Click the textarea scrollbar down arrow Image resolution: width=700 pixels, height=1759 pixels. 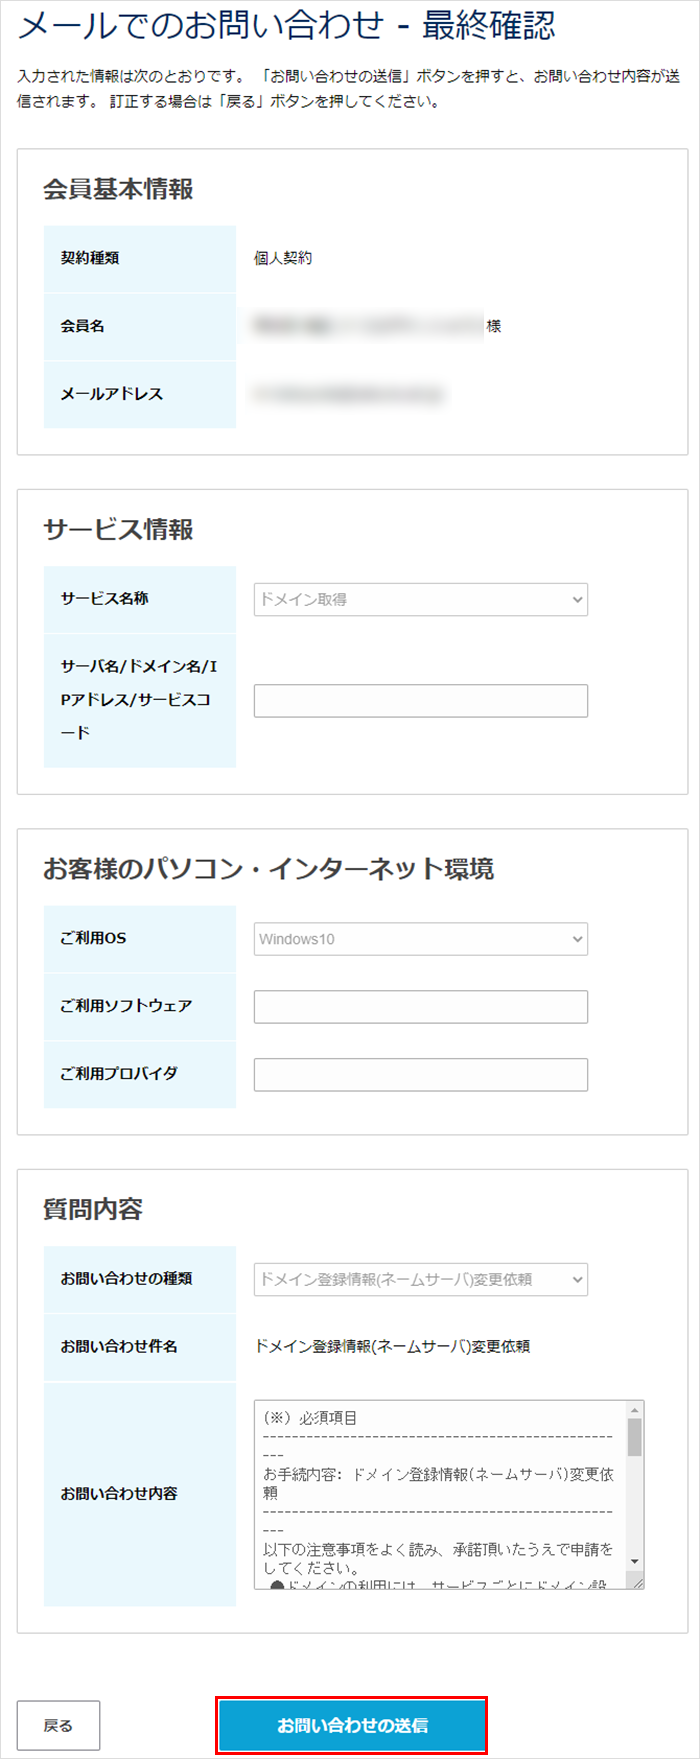634,1561
